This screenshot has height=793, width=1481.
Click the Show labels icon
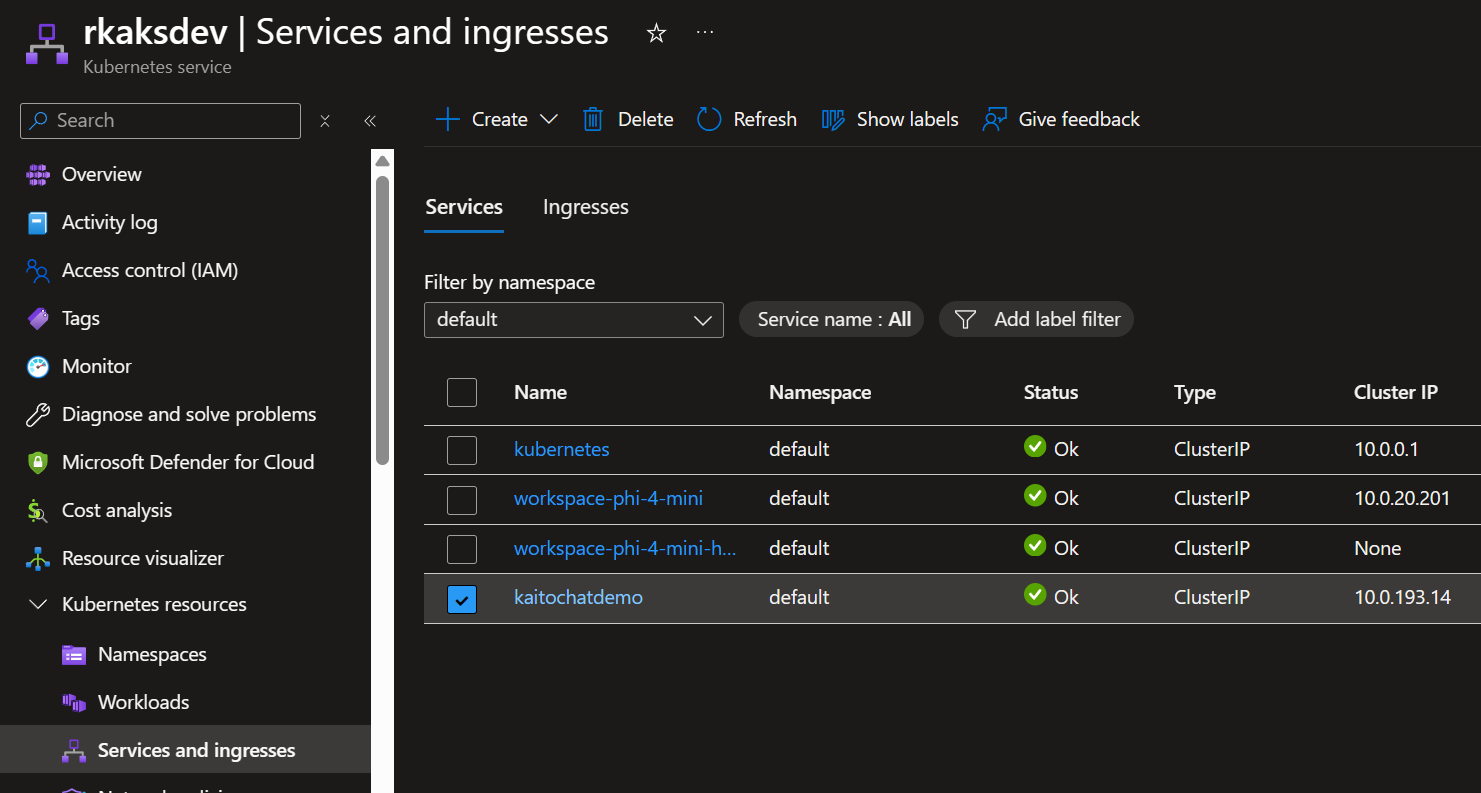(833, 120)
